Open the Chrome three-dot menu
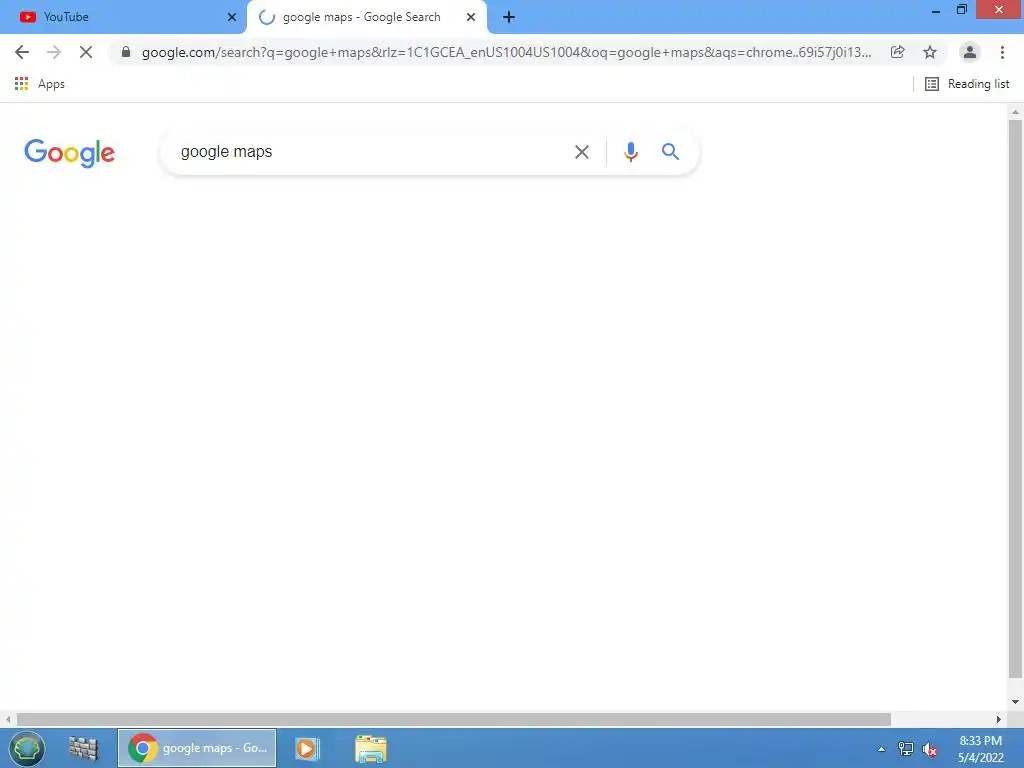 click(x=1002, y=52)
